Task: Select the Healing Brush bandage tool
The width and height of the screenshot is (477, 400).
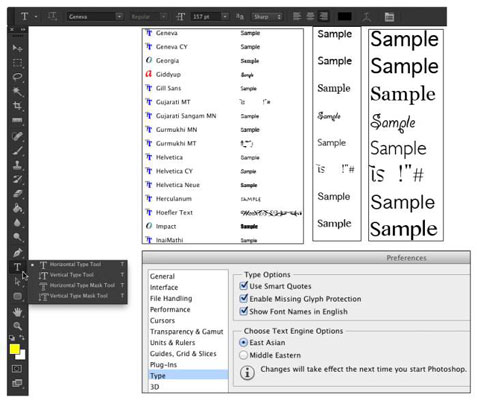Action: 17,136
